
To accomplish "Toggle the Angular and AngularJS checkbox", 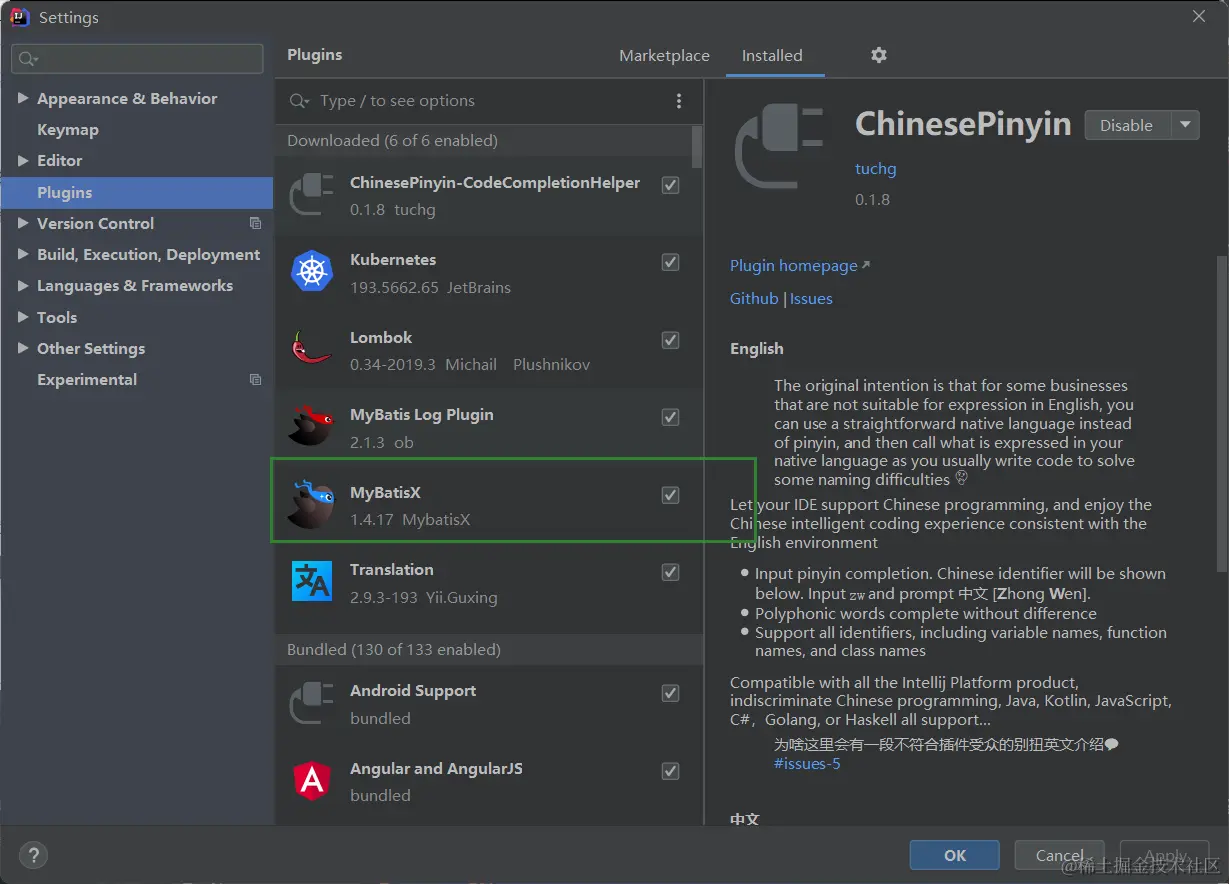I will (x=671, y=771).
